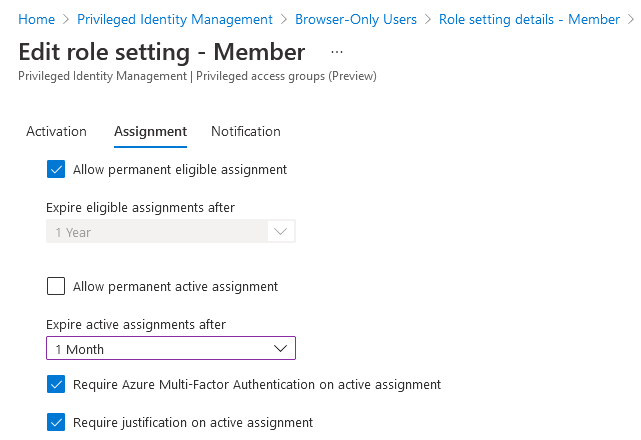Click arrow on 1 Month dropdown
This screenshot has width=641, height=440.
coord(280,348)
